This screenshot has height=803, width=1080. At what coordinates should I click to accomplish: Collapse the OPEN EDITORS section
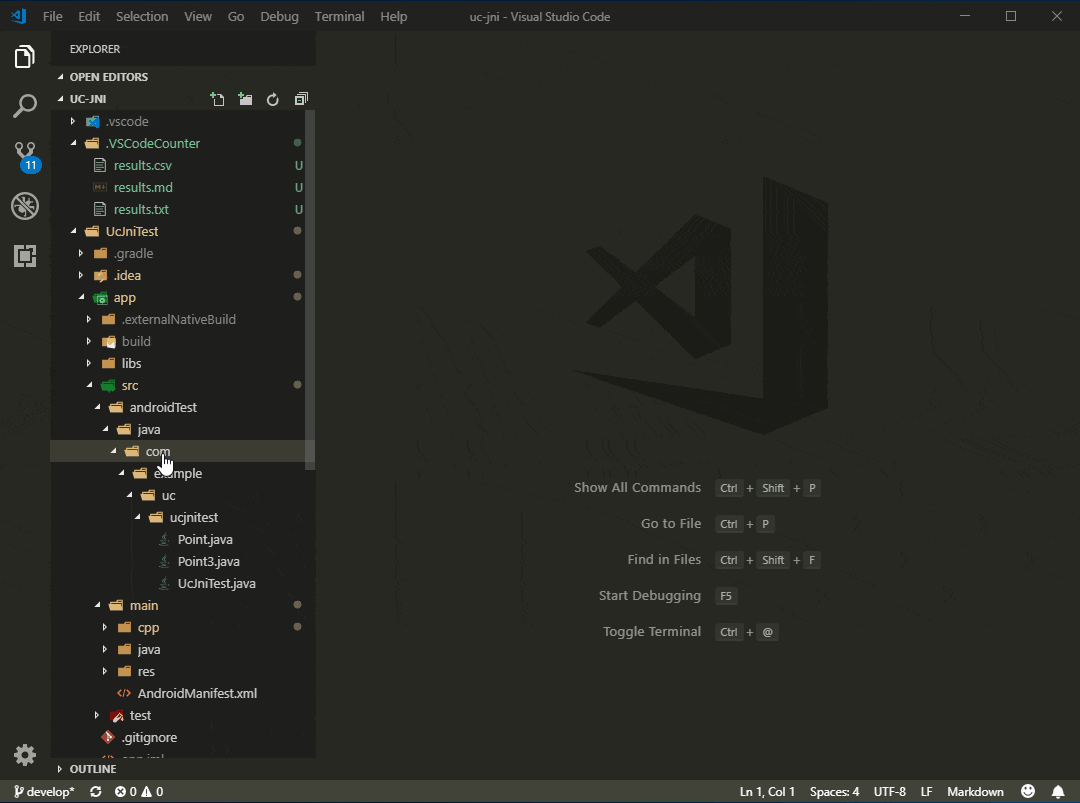point(183,76)
